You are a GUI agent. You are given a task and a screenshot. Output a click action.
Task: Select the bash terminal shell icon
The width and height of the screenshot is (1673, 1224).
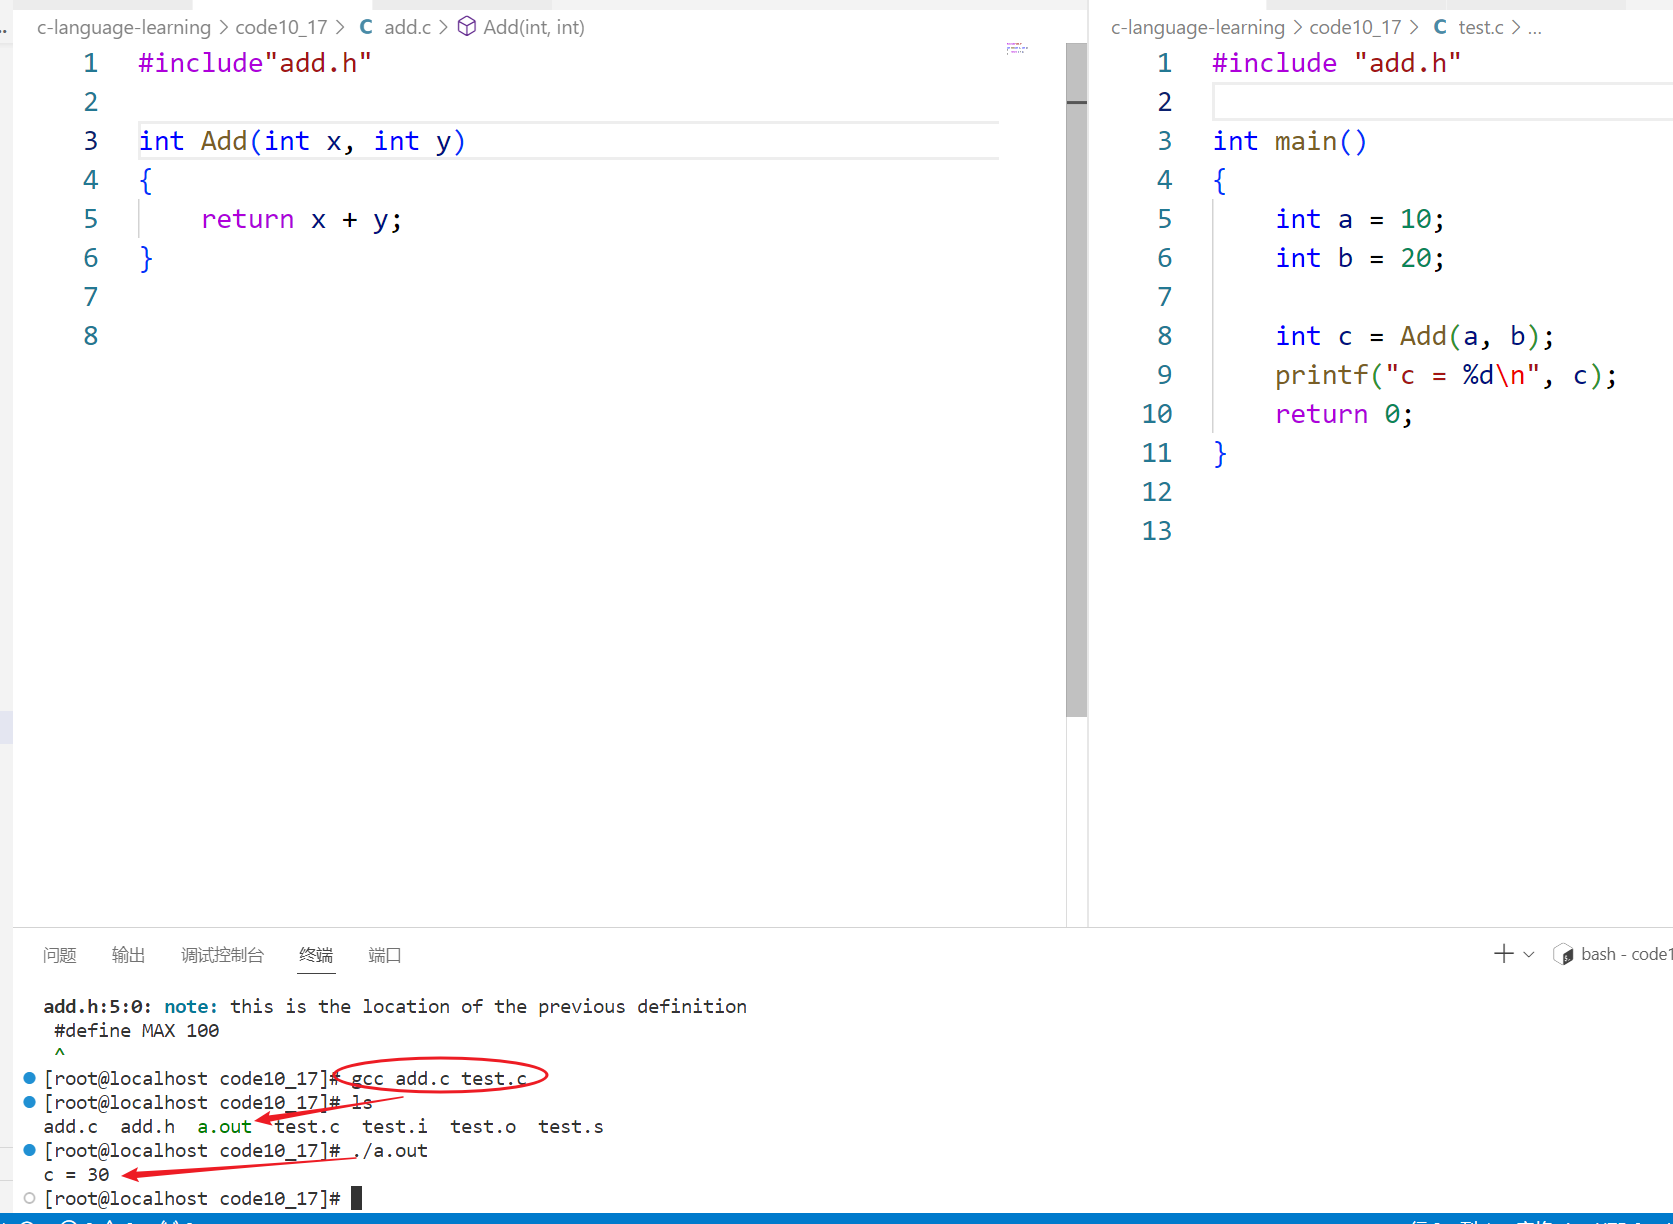coord(1563,955)
